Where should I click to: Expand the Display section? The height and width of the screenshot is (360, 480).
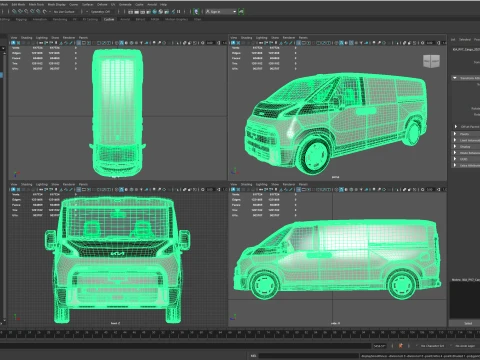(455, 146)
